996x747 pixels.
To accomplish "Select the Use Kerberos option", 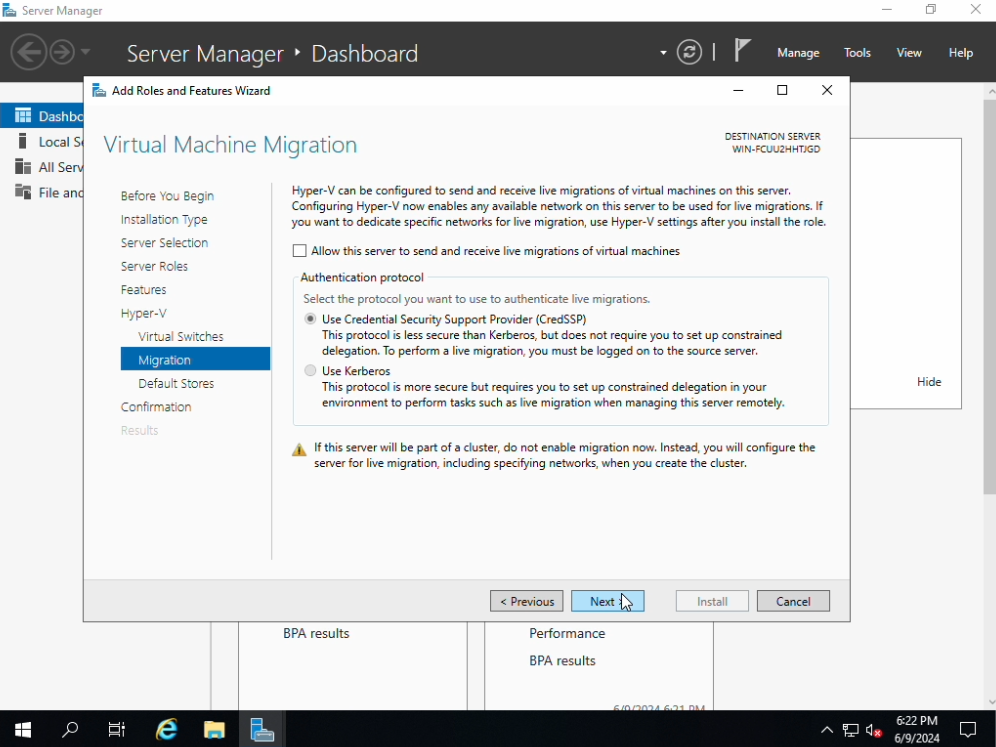I will point(311,371).
